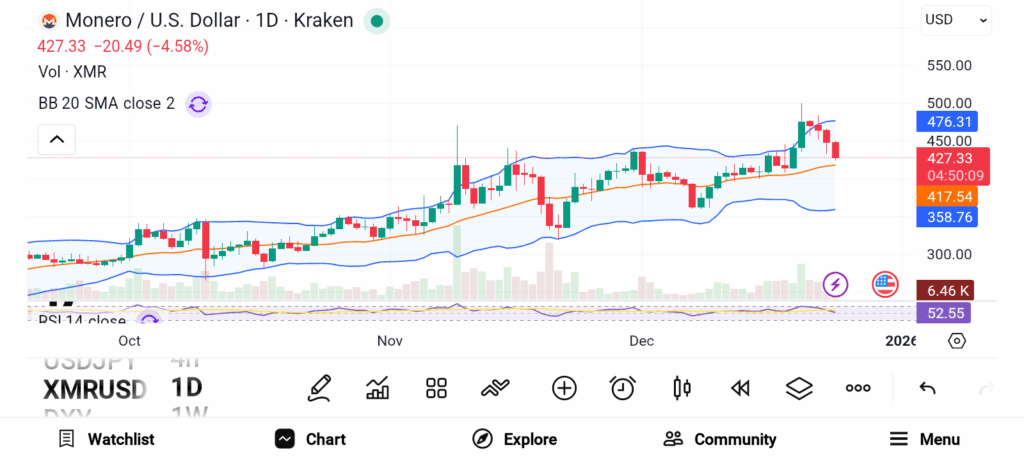
Task: Open more options three-dot menu
Action: pyautogui.click(x=858, y=388)
